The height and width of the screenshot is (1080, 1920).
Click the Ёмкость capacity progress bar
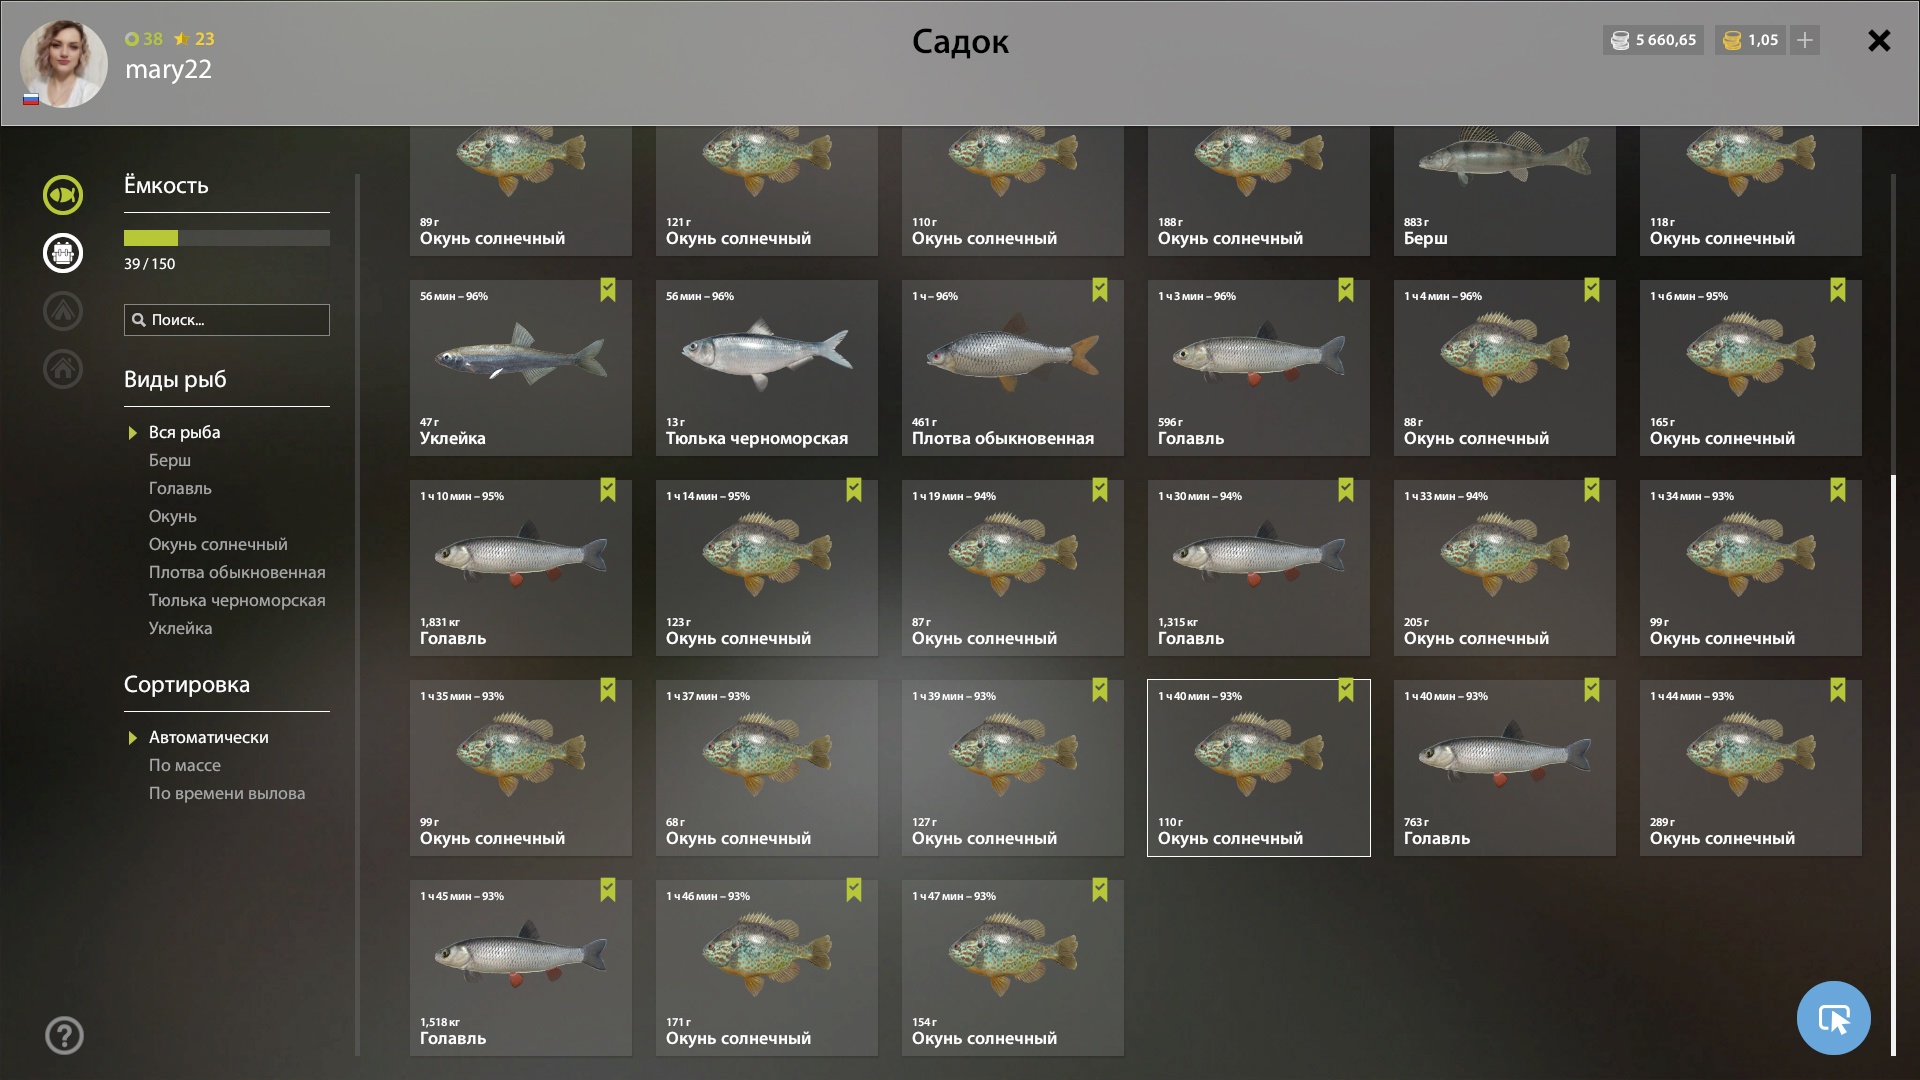coord(227,238)
